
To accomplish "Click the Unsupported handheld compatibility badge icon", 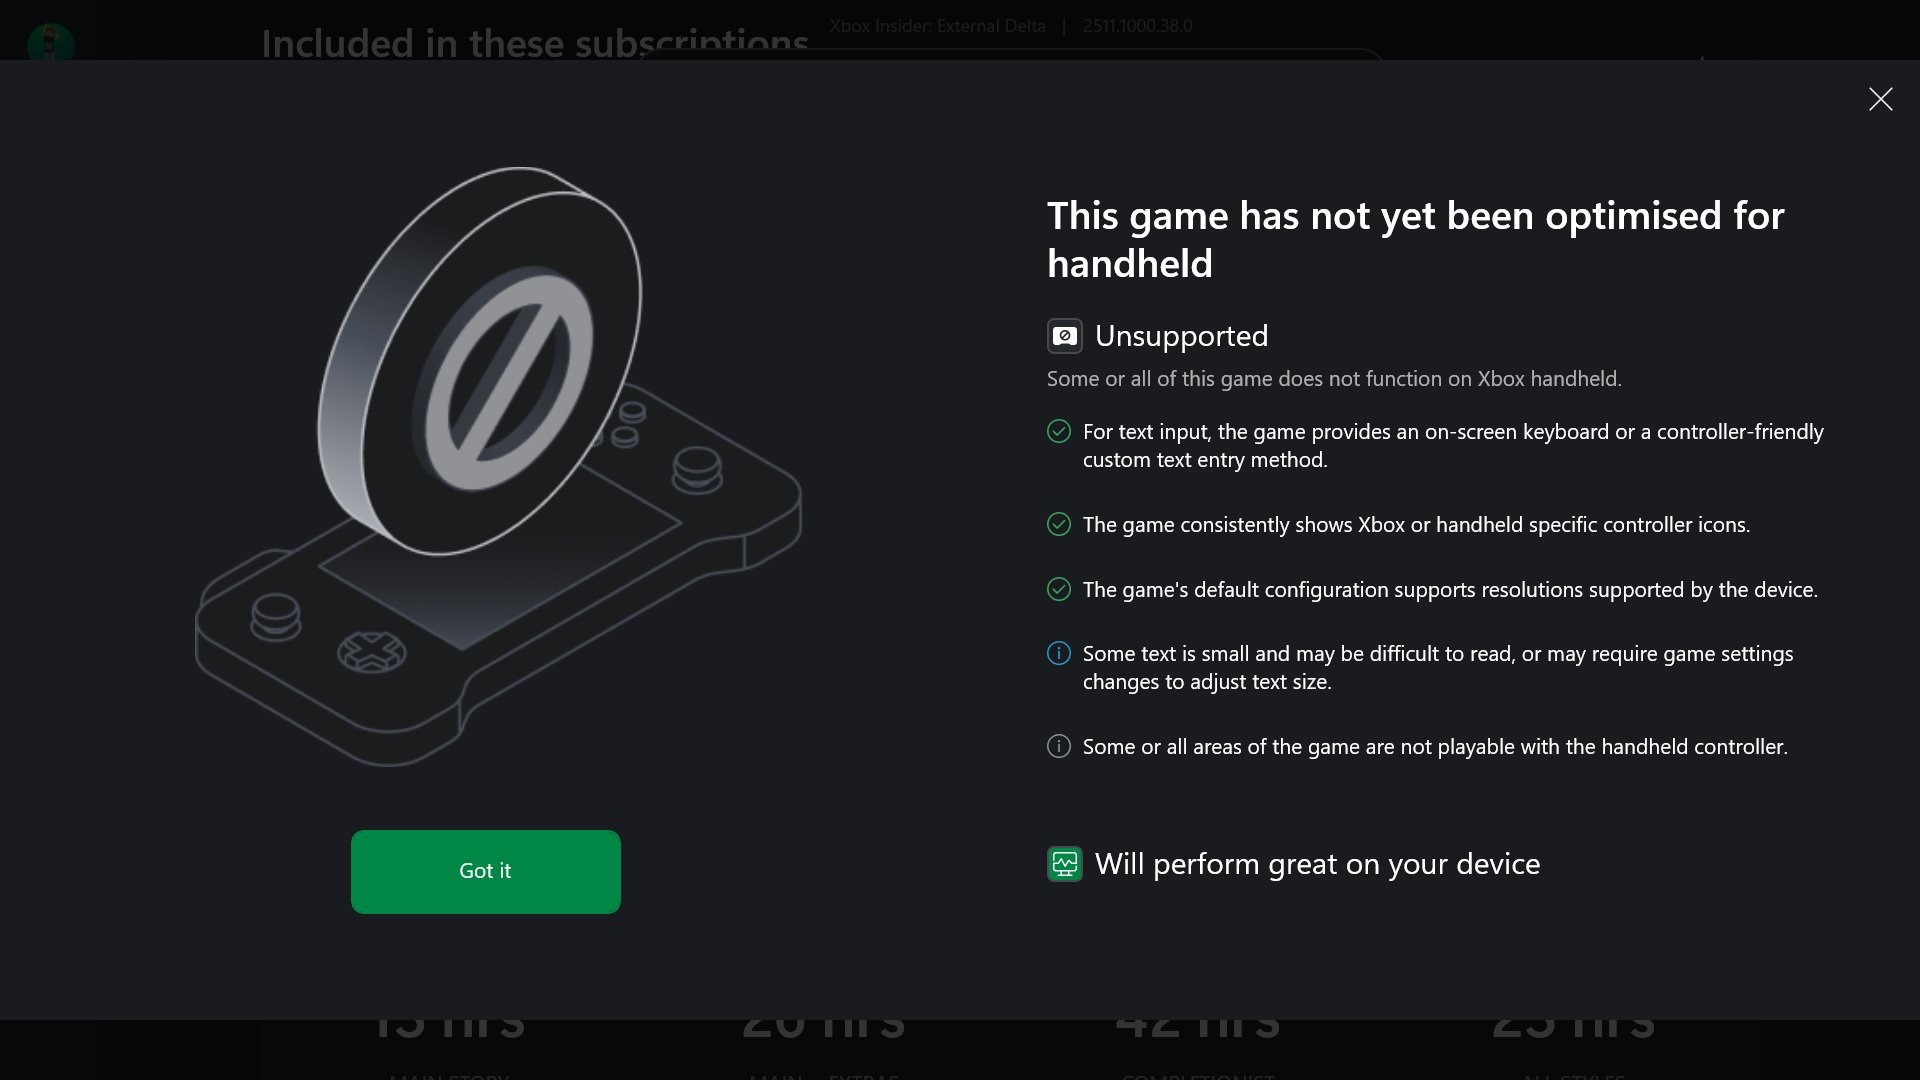I will point(1065,337).
